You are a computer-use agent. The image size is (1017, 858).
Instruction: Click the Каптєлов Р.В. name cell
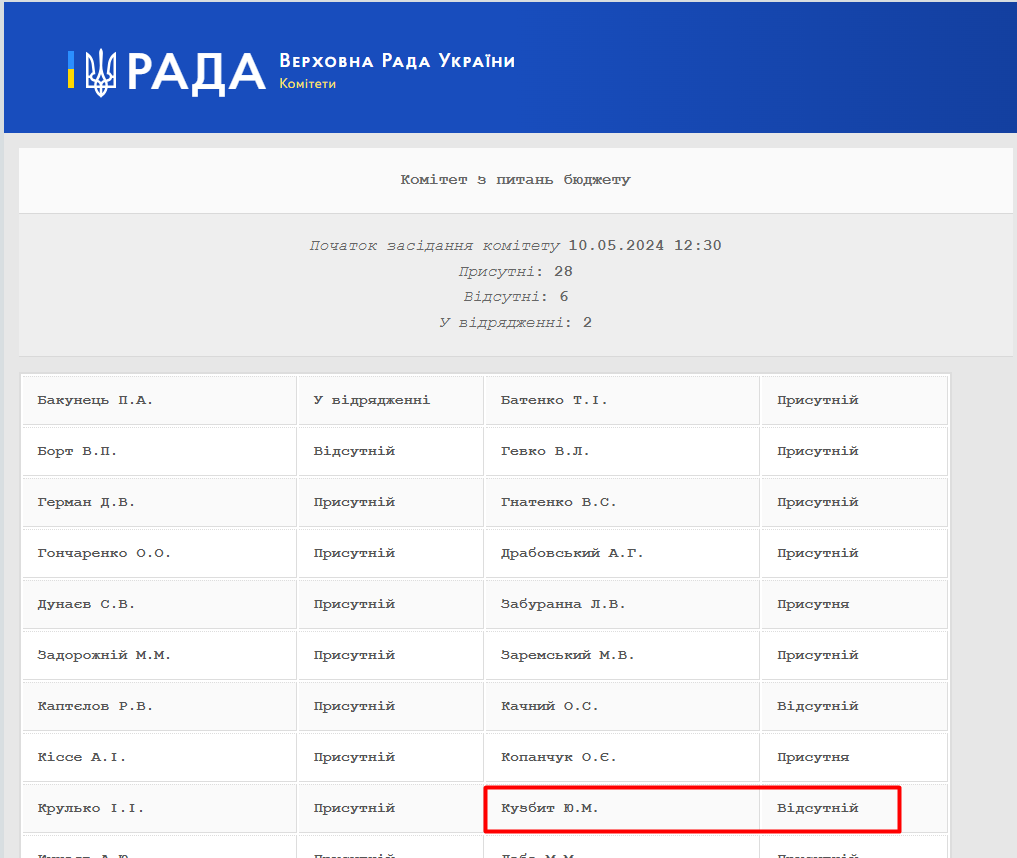(x=160, y=706)
